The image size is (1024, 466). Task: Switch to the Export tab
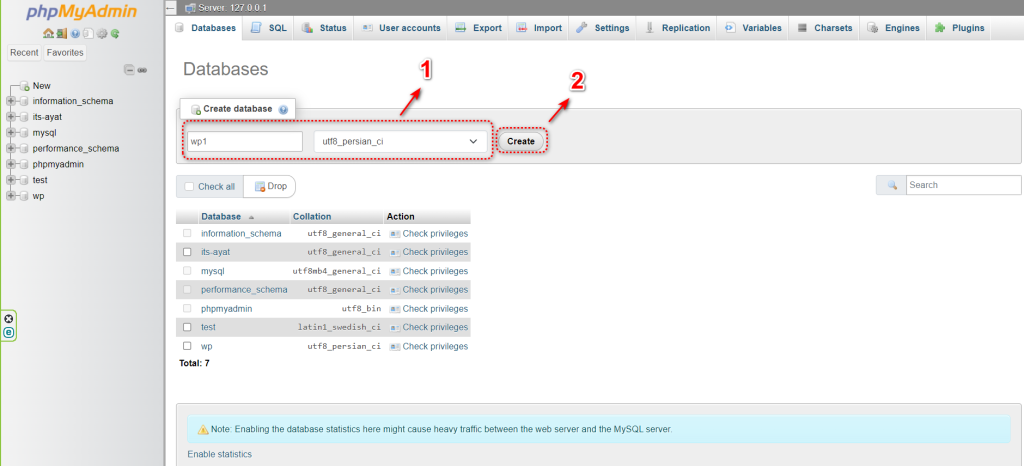click(479, 28)
